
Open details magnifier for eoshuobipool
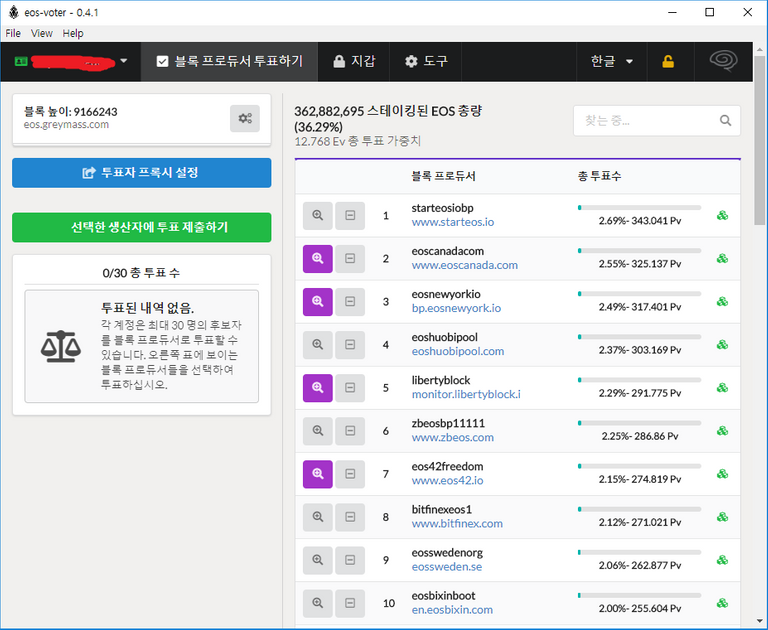pyautogui.click(x=317, y=345)
